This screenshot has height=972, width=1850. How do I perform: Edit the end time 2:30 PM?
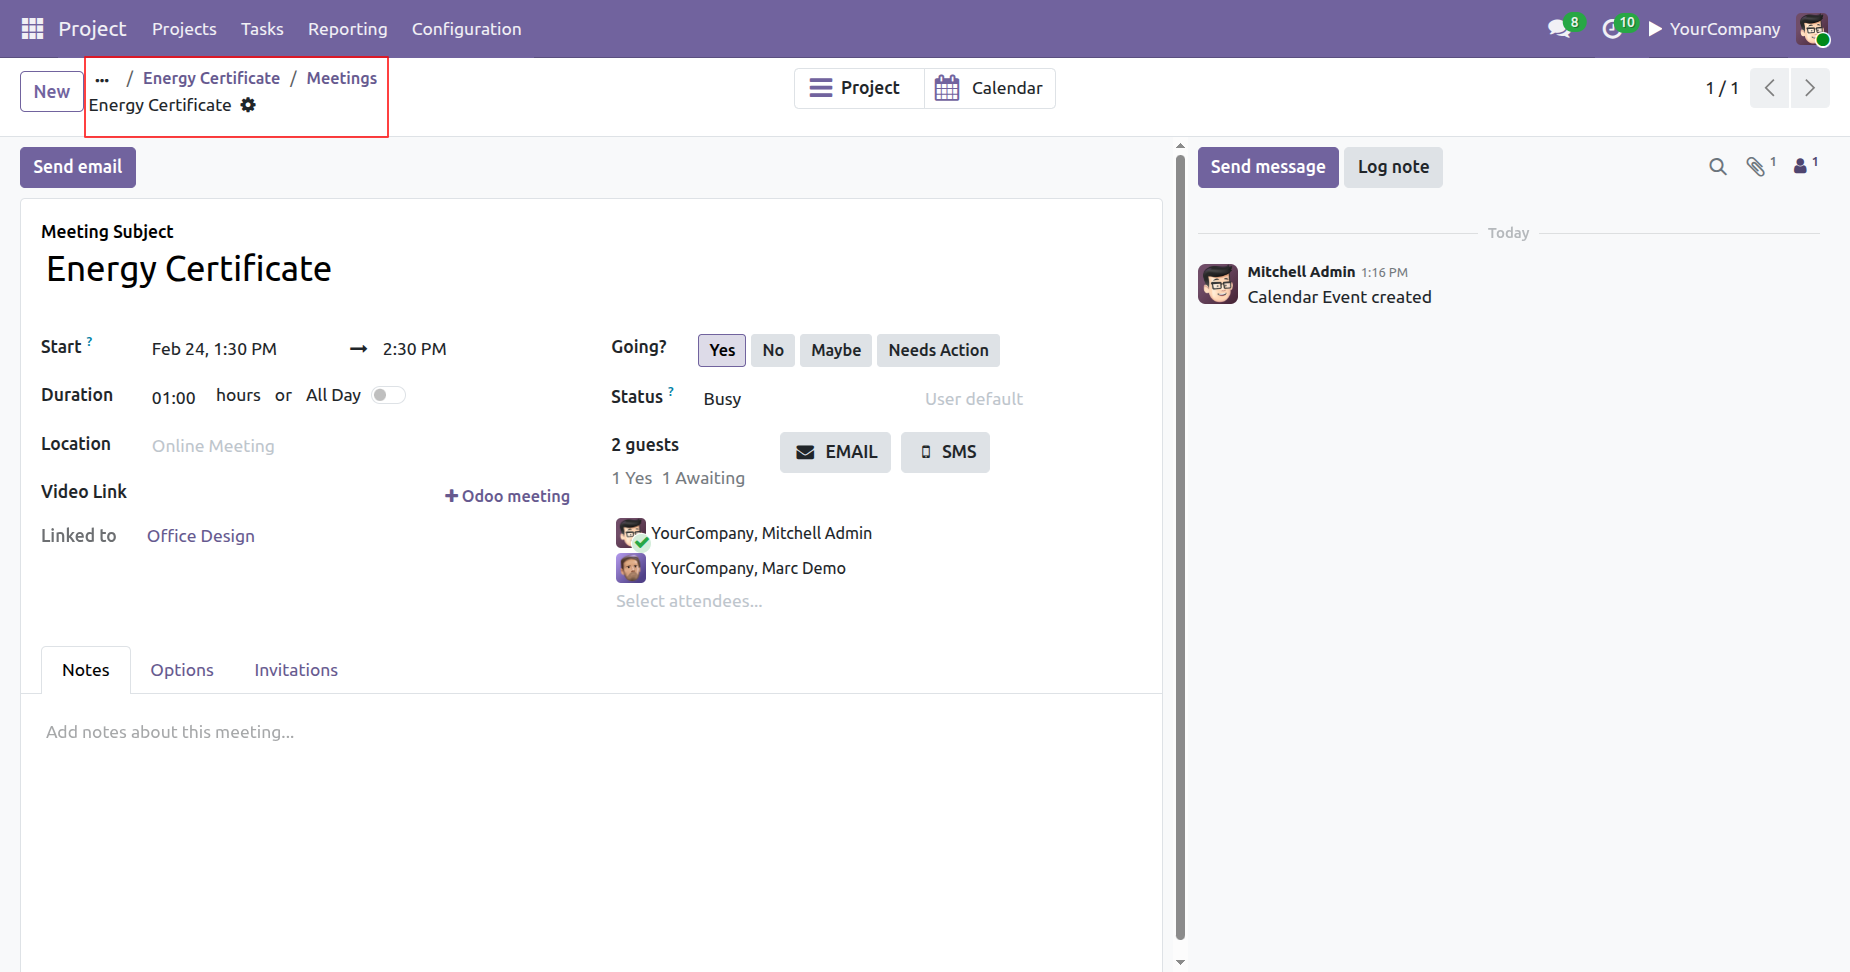(414, 349)
